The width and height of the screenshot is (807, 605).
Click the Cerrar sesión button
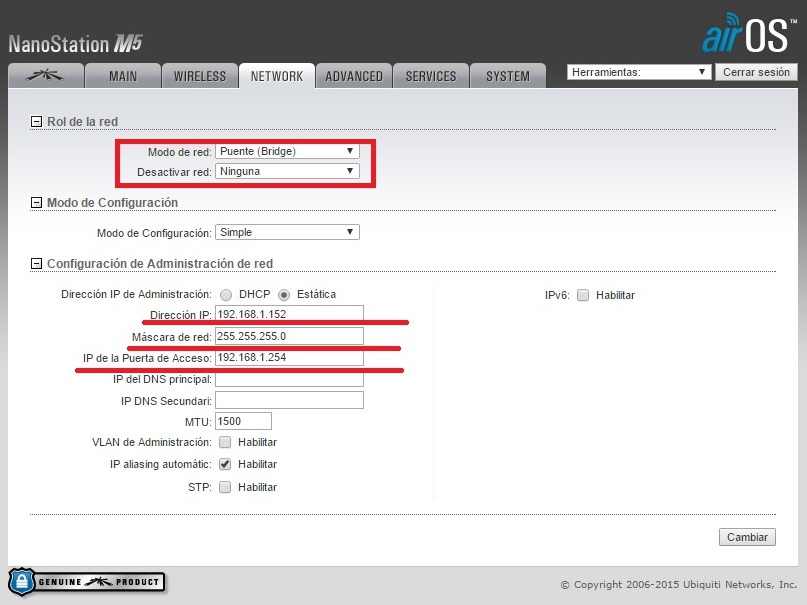tap(756, 72)
